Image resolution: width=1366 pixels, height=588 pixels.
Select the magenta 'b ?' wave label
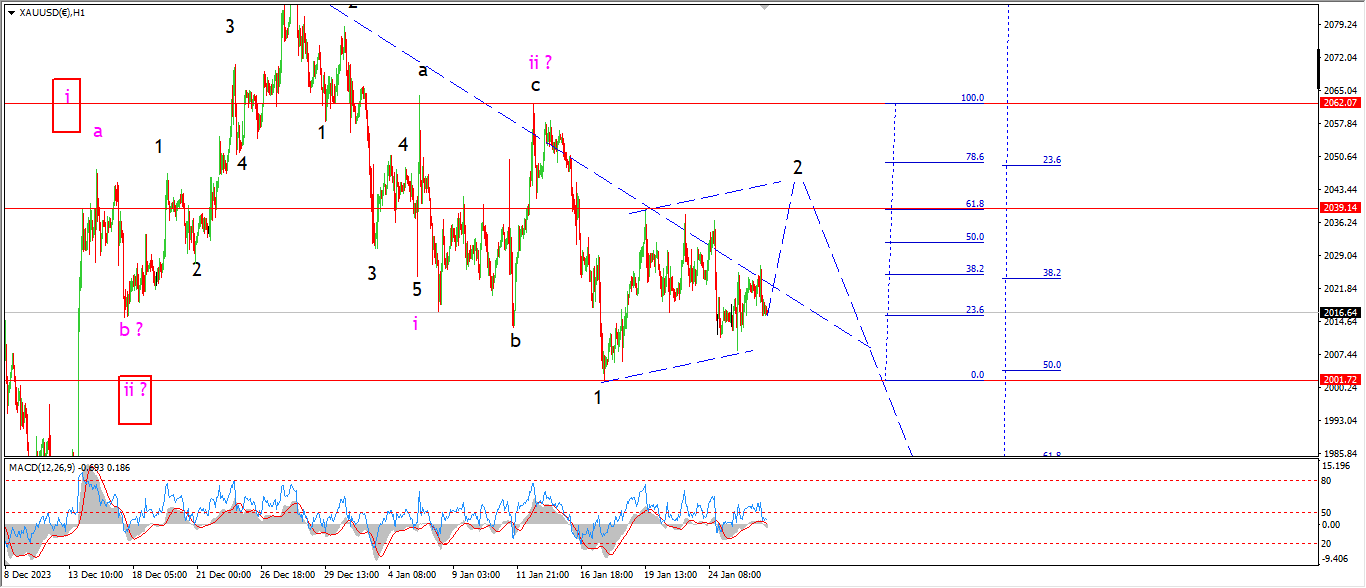(131, 329)
